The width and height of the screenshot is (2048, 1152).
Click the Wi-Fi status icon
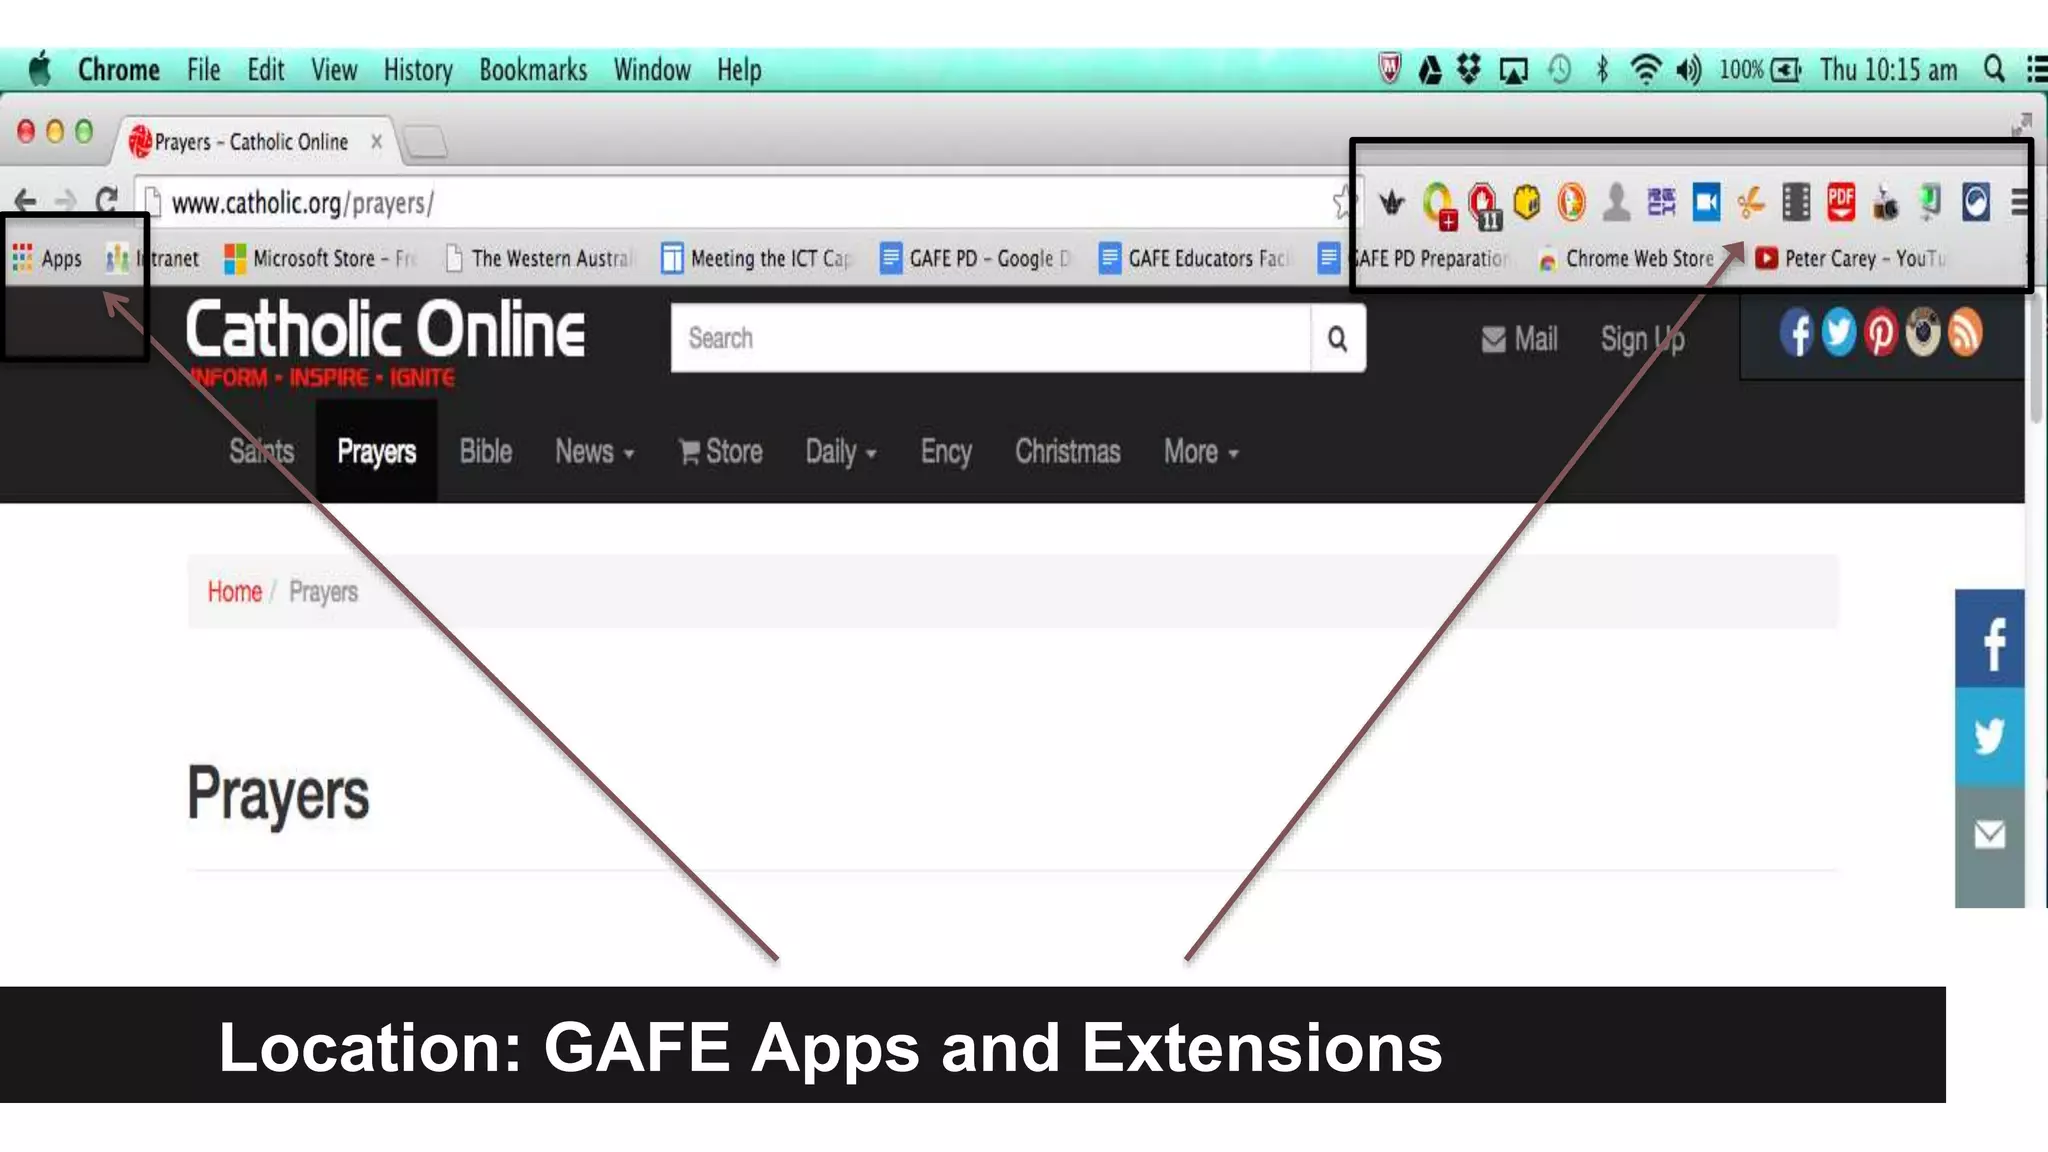pyautogui.click(x=1645, y=70)
